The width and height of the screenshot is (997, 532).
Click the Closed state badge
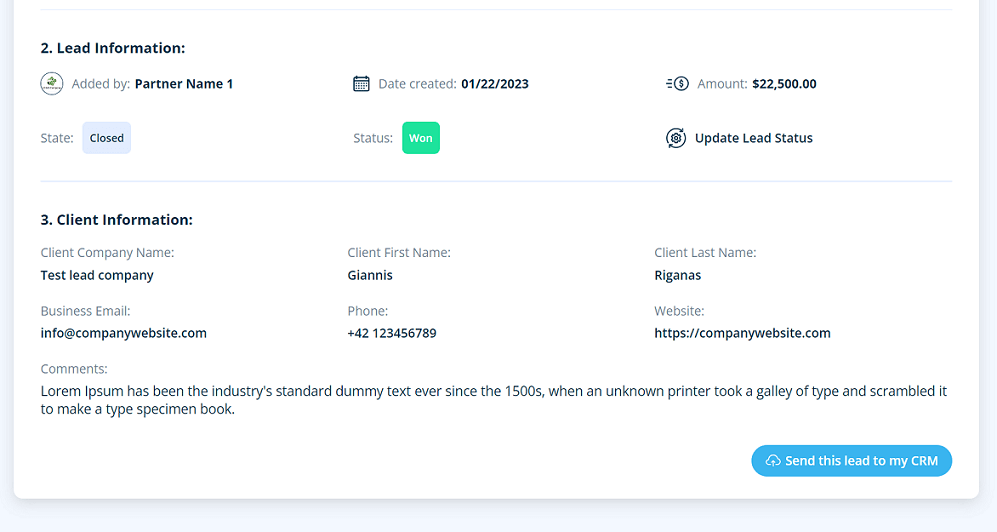point(106,138)
